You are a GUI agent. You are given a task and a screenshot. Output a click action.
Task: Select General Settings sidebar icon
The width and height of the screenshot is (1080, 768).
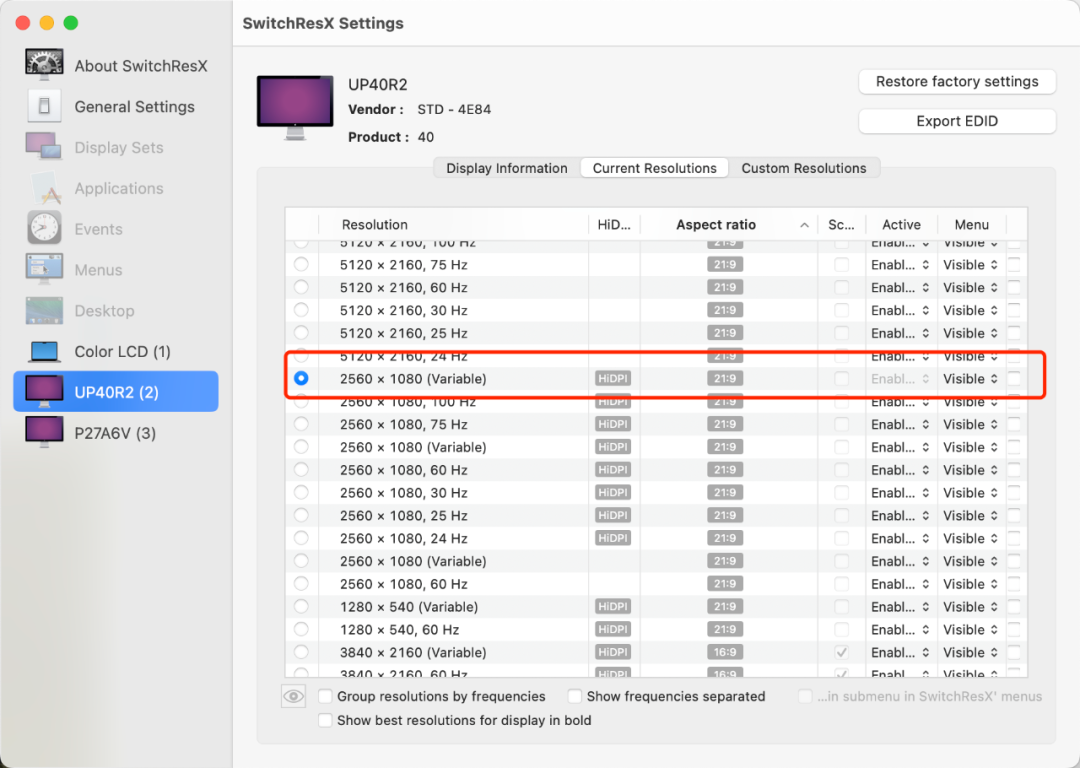pos(44,106)
